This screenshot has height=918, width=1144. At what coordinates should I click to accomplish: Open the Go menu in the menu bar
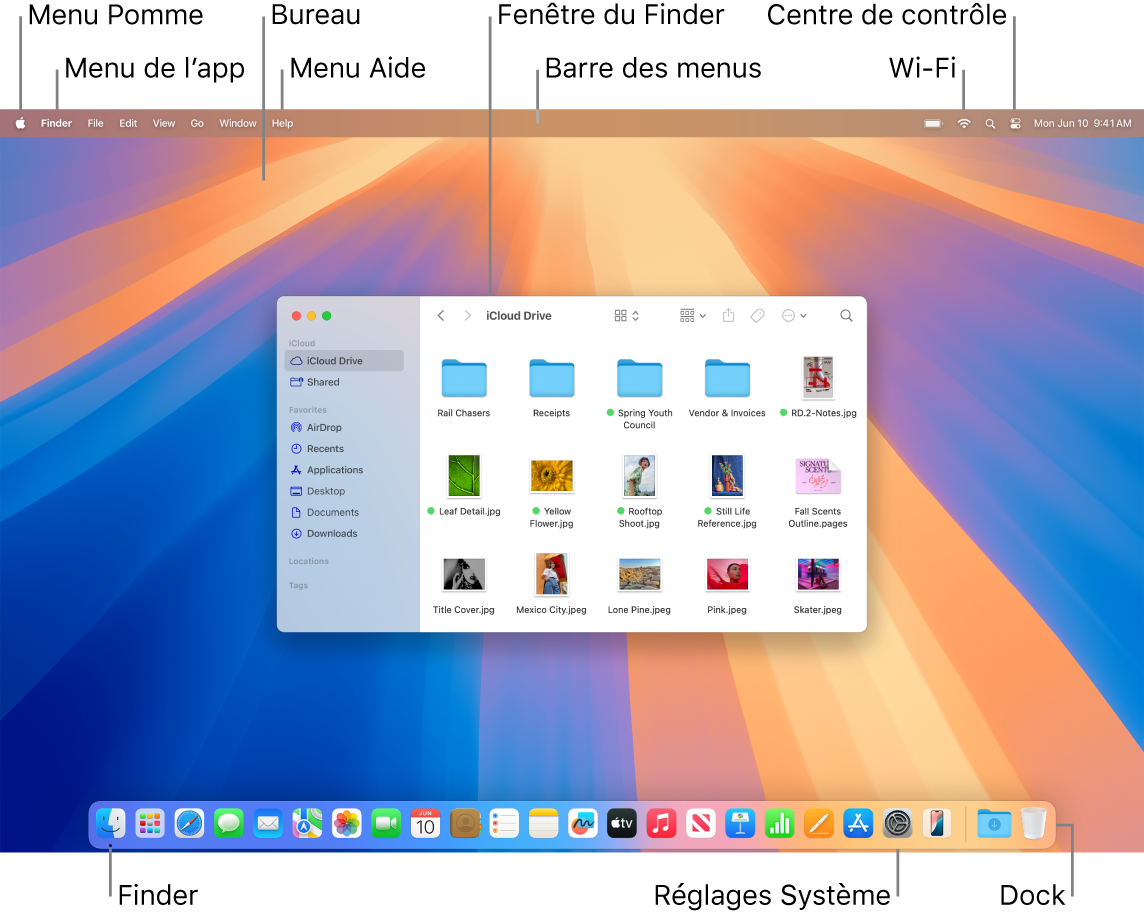click(197, 123)
